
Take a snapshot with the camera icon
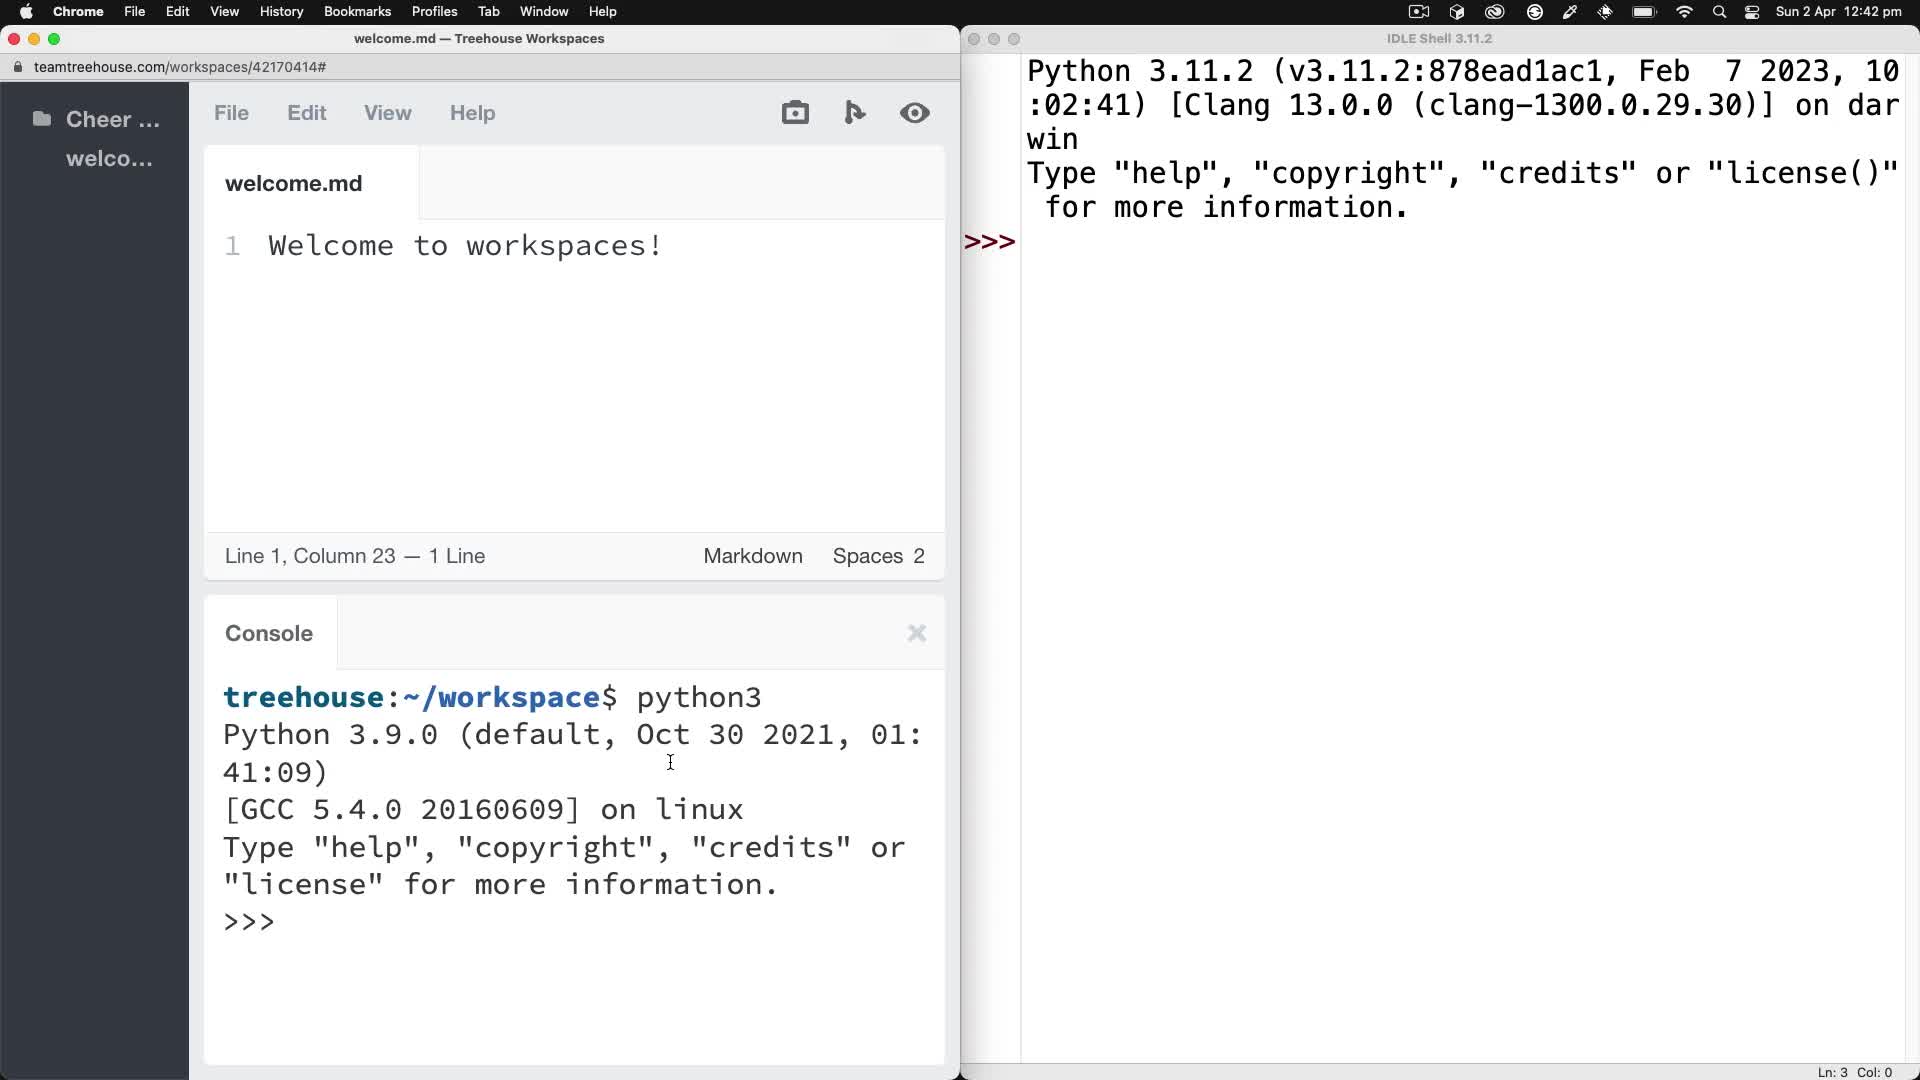(795, 112)
